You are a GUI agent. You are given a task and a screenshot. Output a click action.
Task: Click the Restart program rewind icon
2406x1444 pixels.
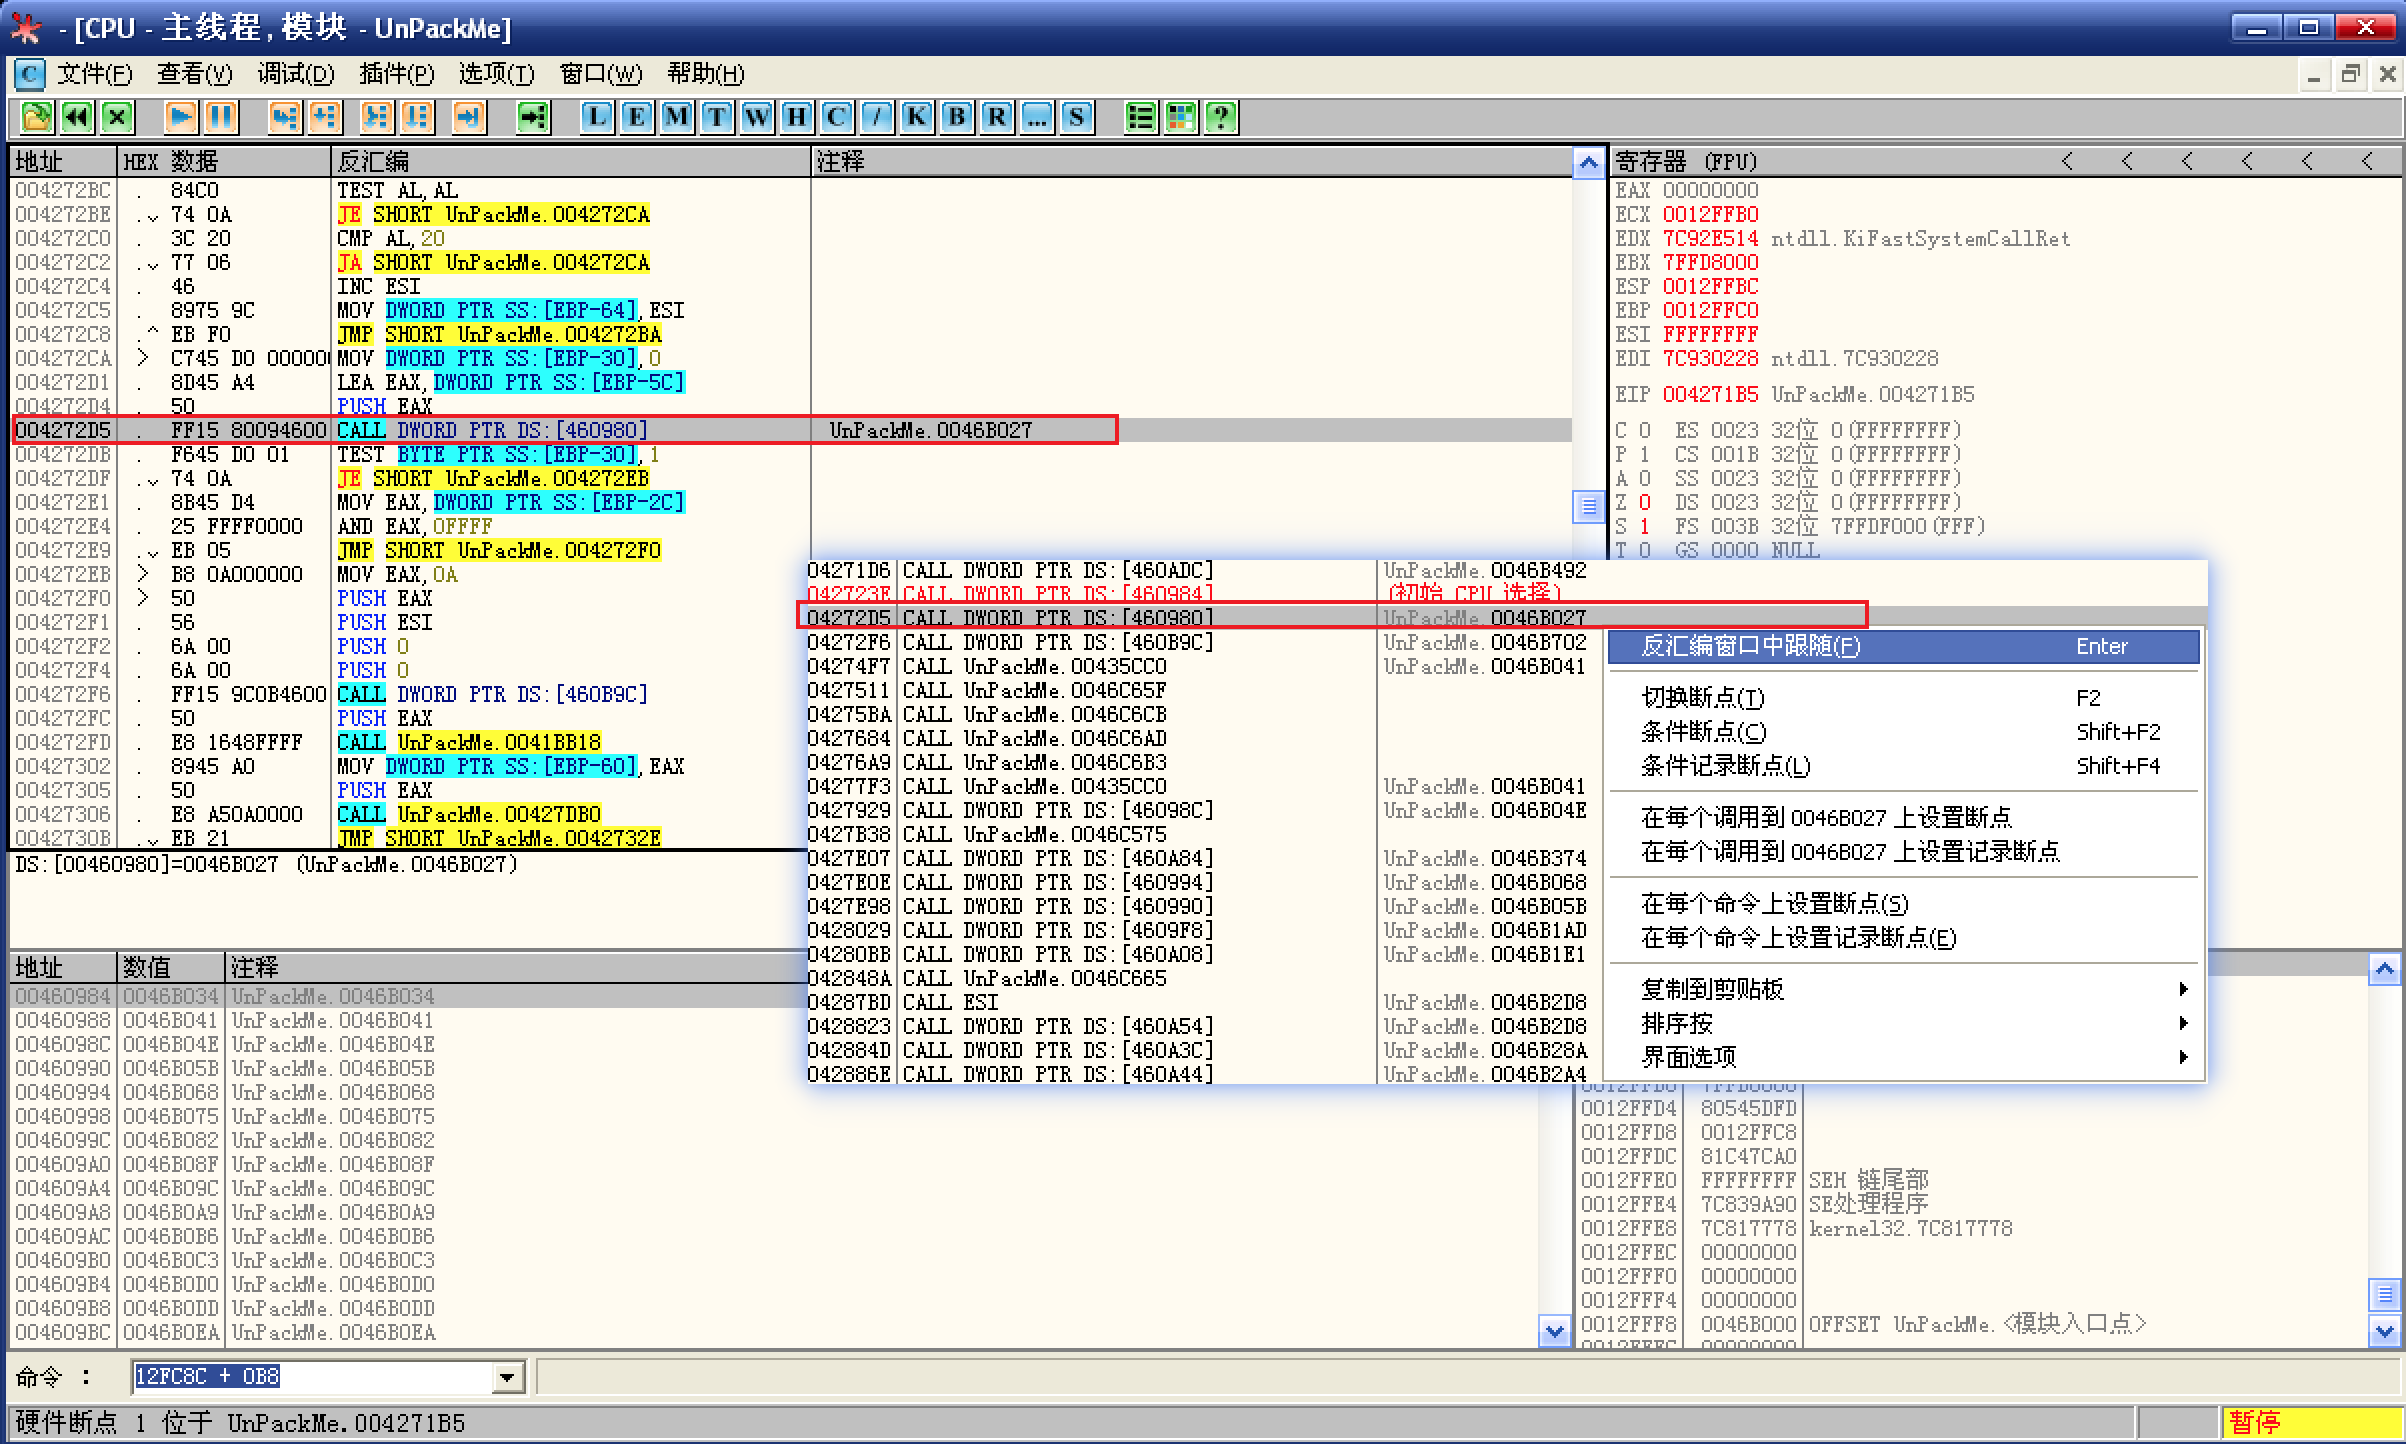pos(77,118)
